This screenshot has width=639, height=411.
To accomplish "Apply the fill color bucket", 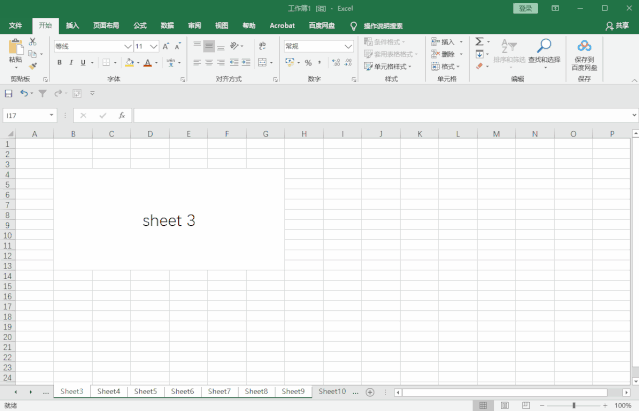I will pos(130,62).
